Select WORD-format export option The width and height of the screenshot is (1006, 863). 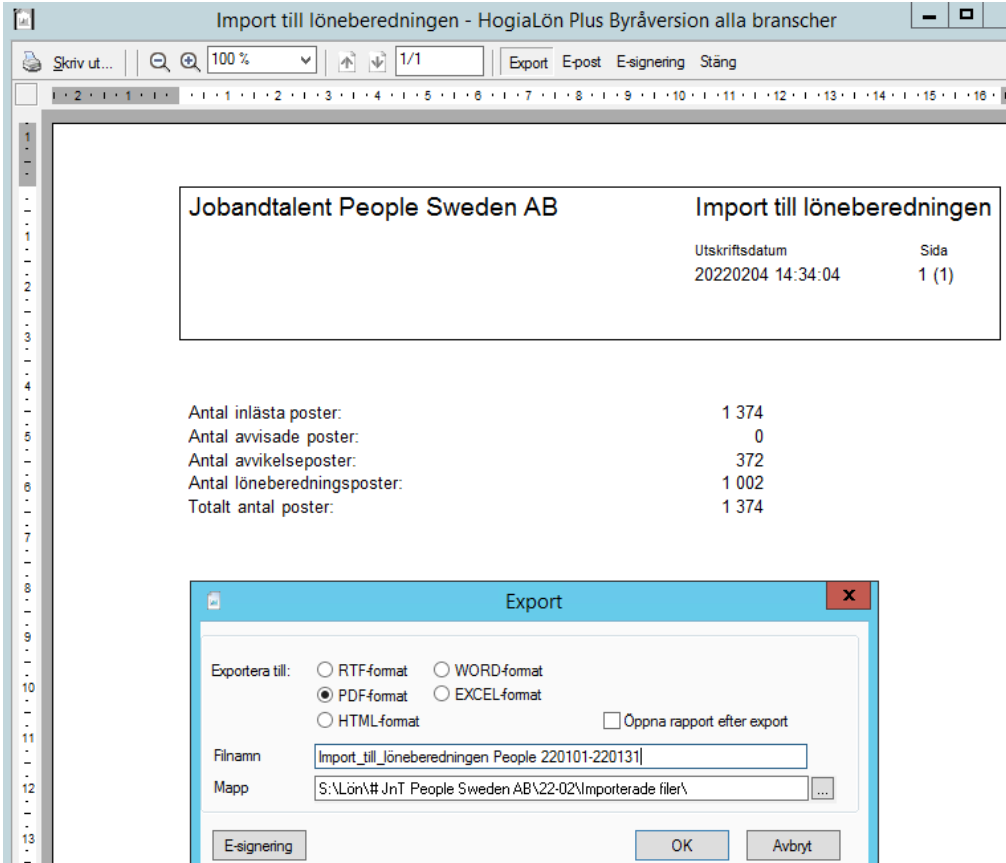pos(443,671)
